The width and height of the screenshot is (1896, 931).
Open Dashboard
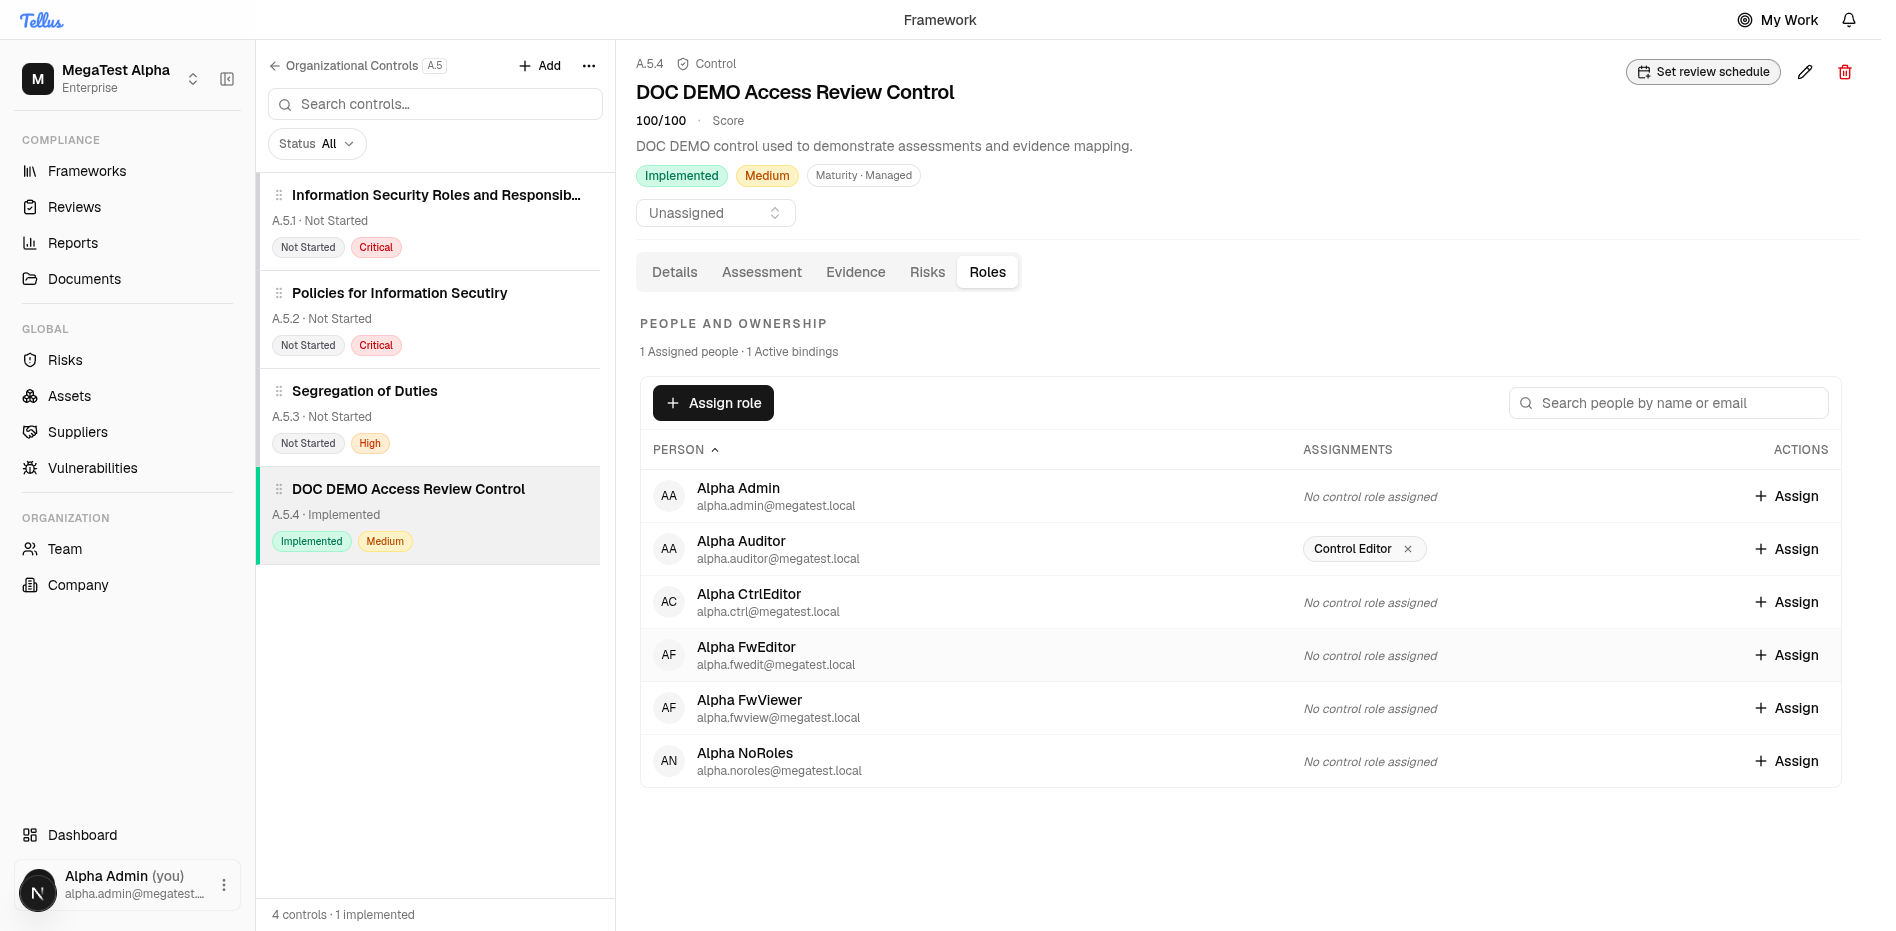[x=127, y=835]
